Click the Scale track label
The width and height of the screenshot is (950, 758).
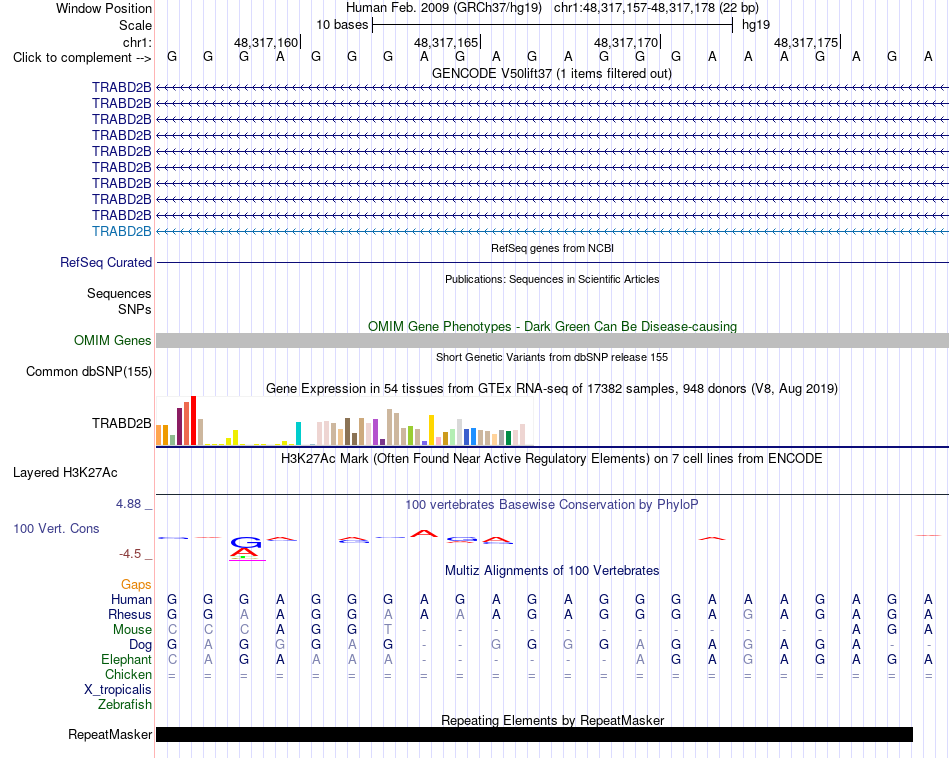coord(135,25)
